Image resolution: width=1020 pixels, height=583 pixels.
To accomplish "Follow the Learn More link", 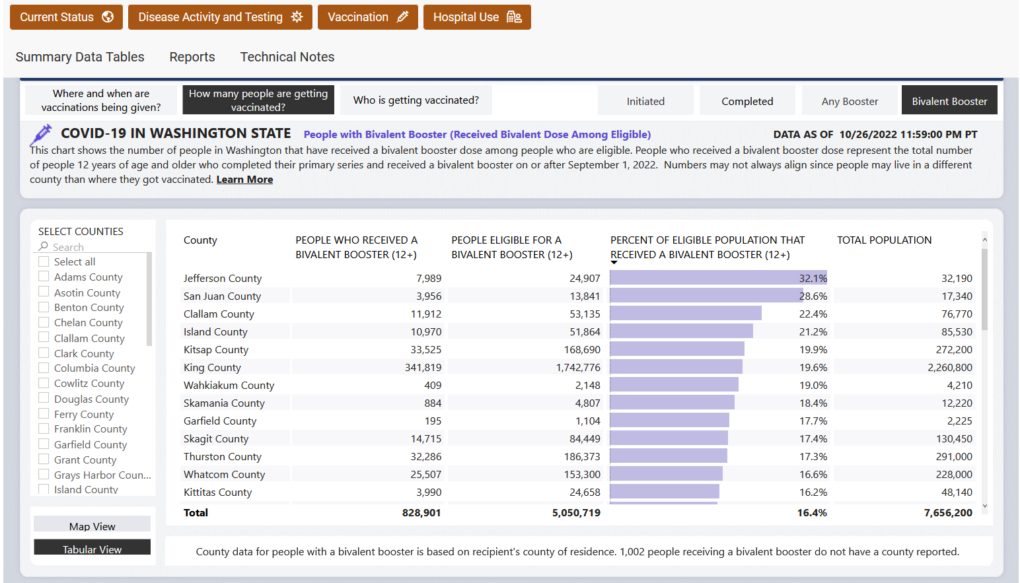I will tap(244, 180).
